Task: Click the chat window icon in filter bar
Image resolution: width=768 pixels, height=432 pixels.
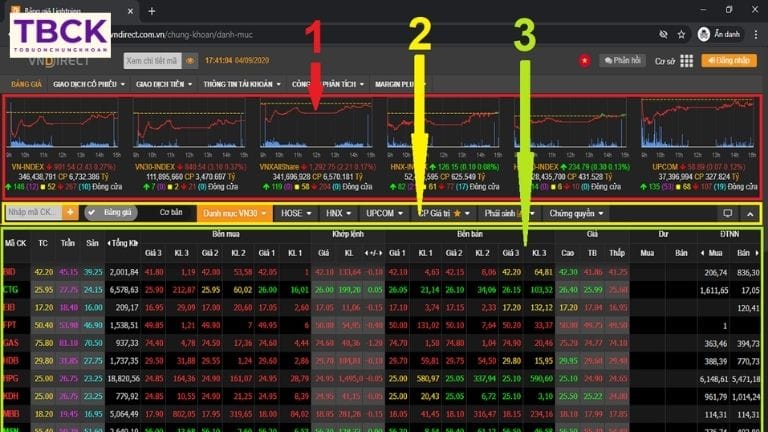Action: 727,213
